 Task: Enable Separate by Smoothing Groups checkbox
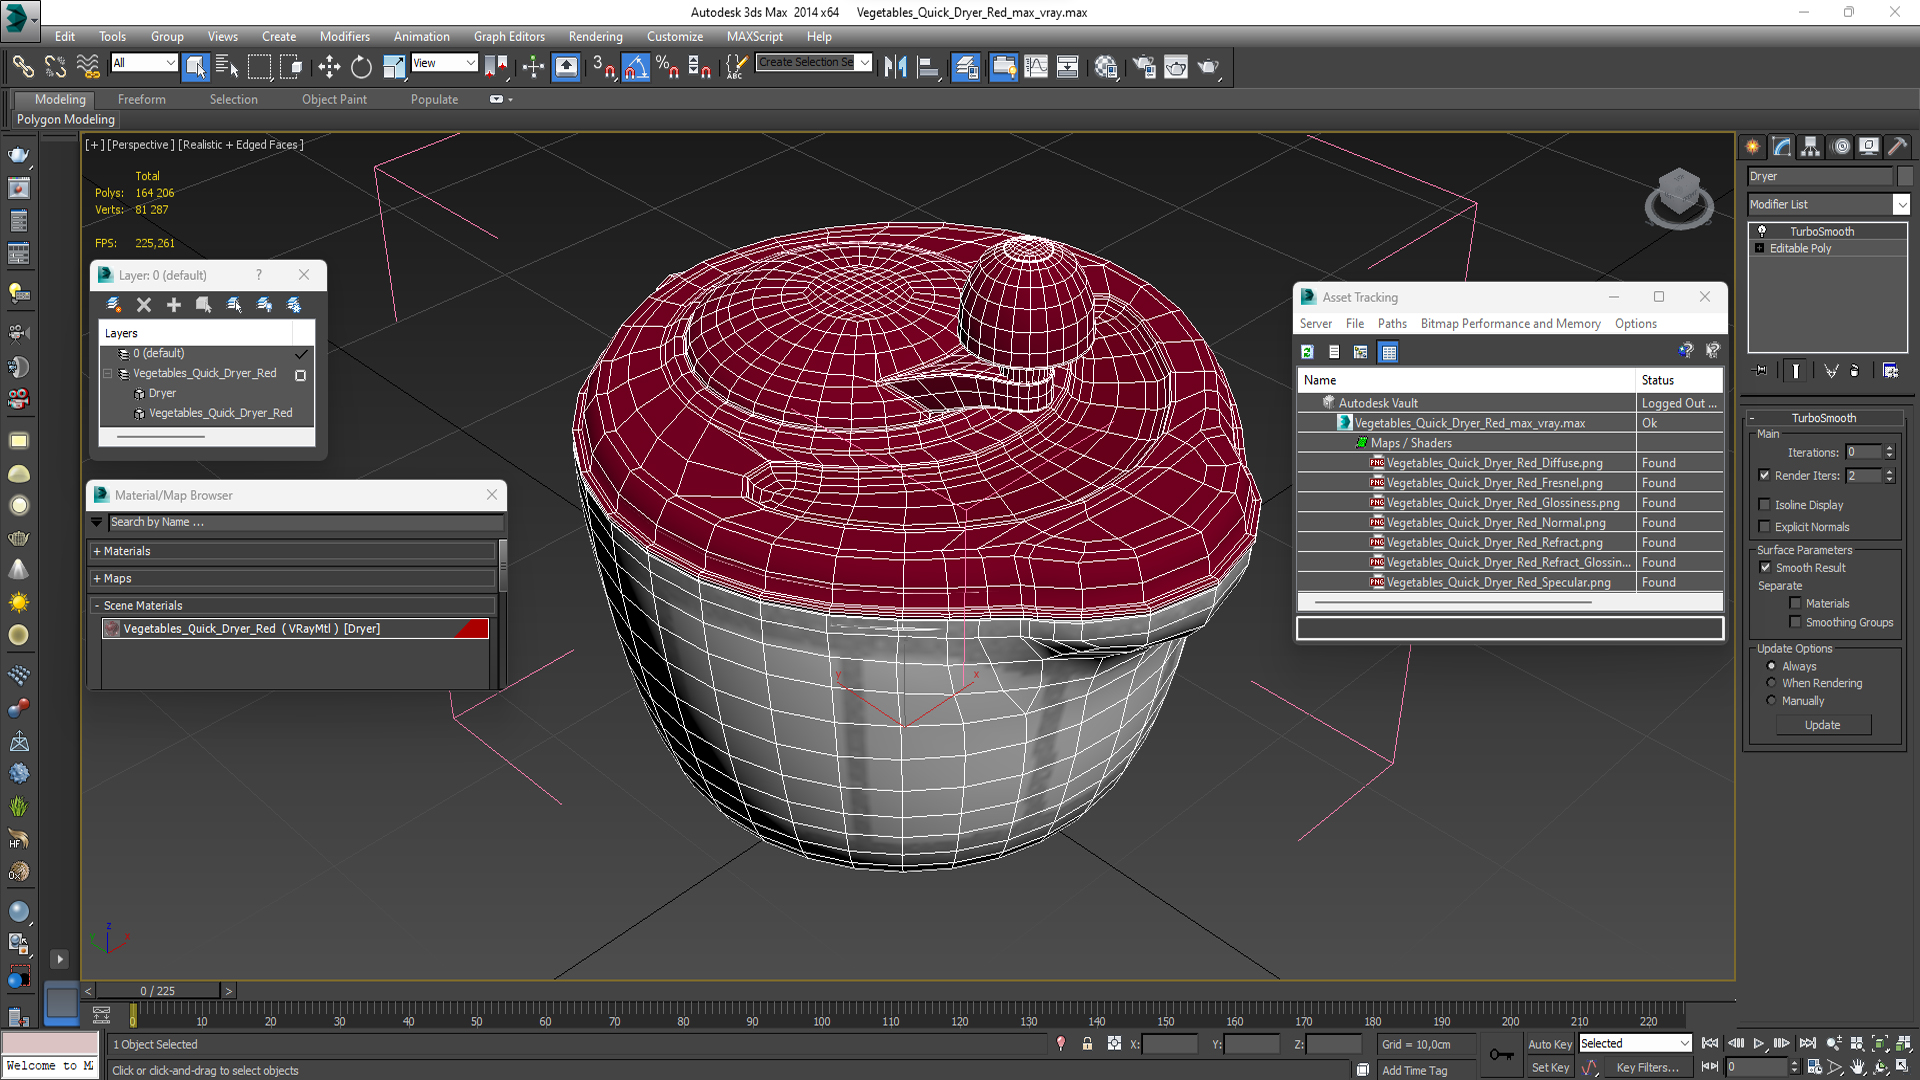point(1795,622)
